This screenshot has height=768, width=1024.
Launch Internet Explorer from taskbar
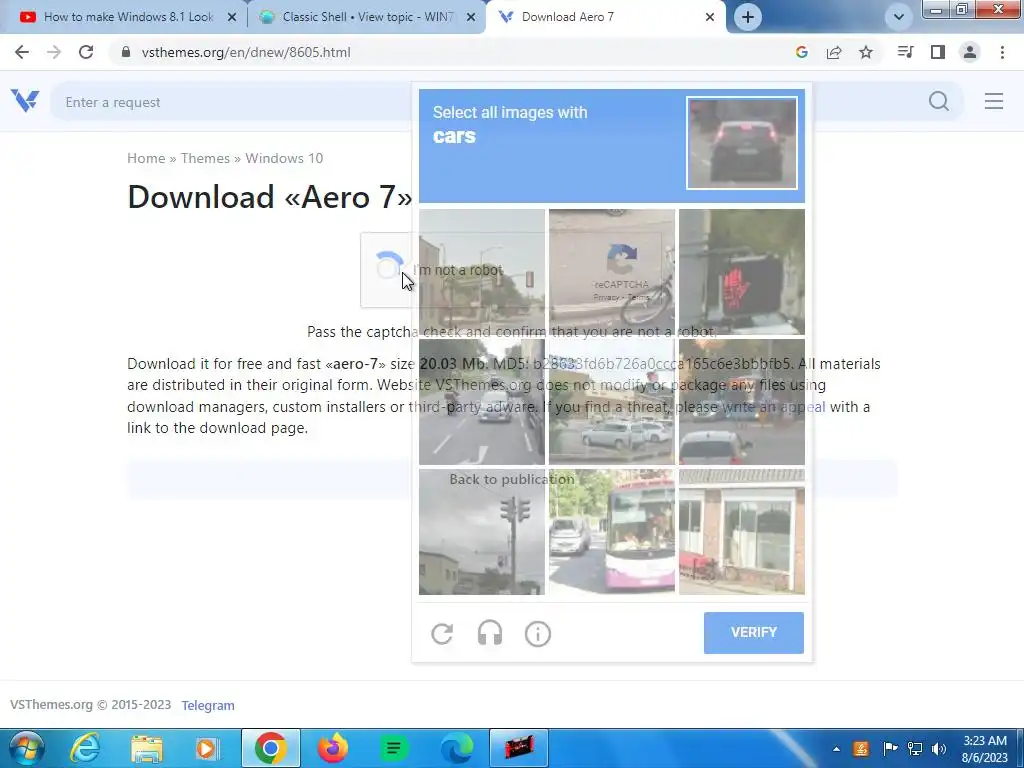[x=86, y=748]
